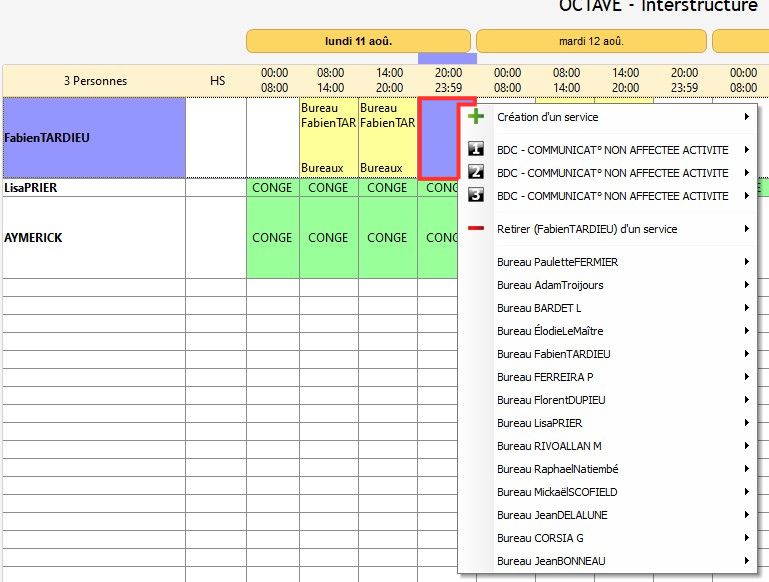Viewport: 769px width, 582px height.
Task: Click LisaPRIER's CONGE cell under 00:00-08:00 Monday
Action: tap(272, 188)
